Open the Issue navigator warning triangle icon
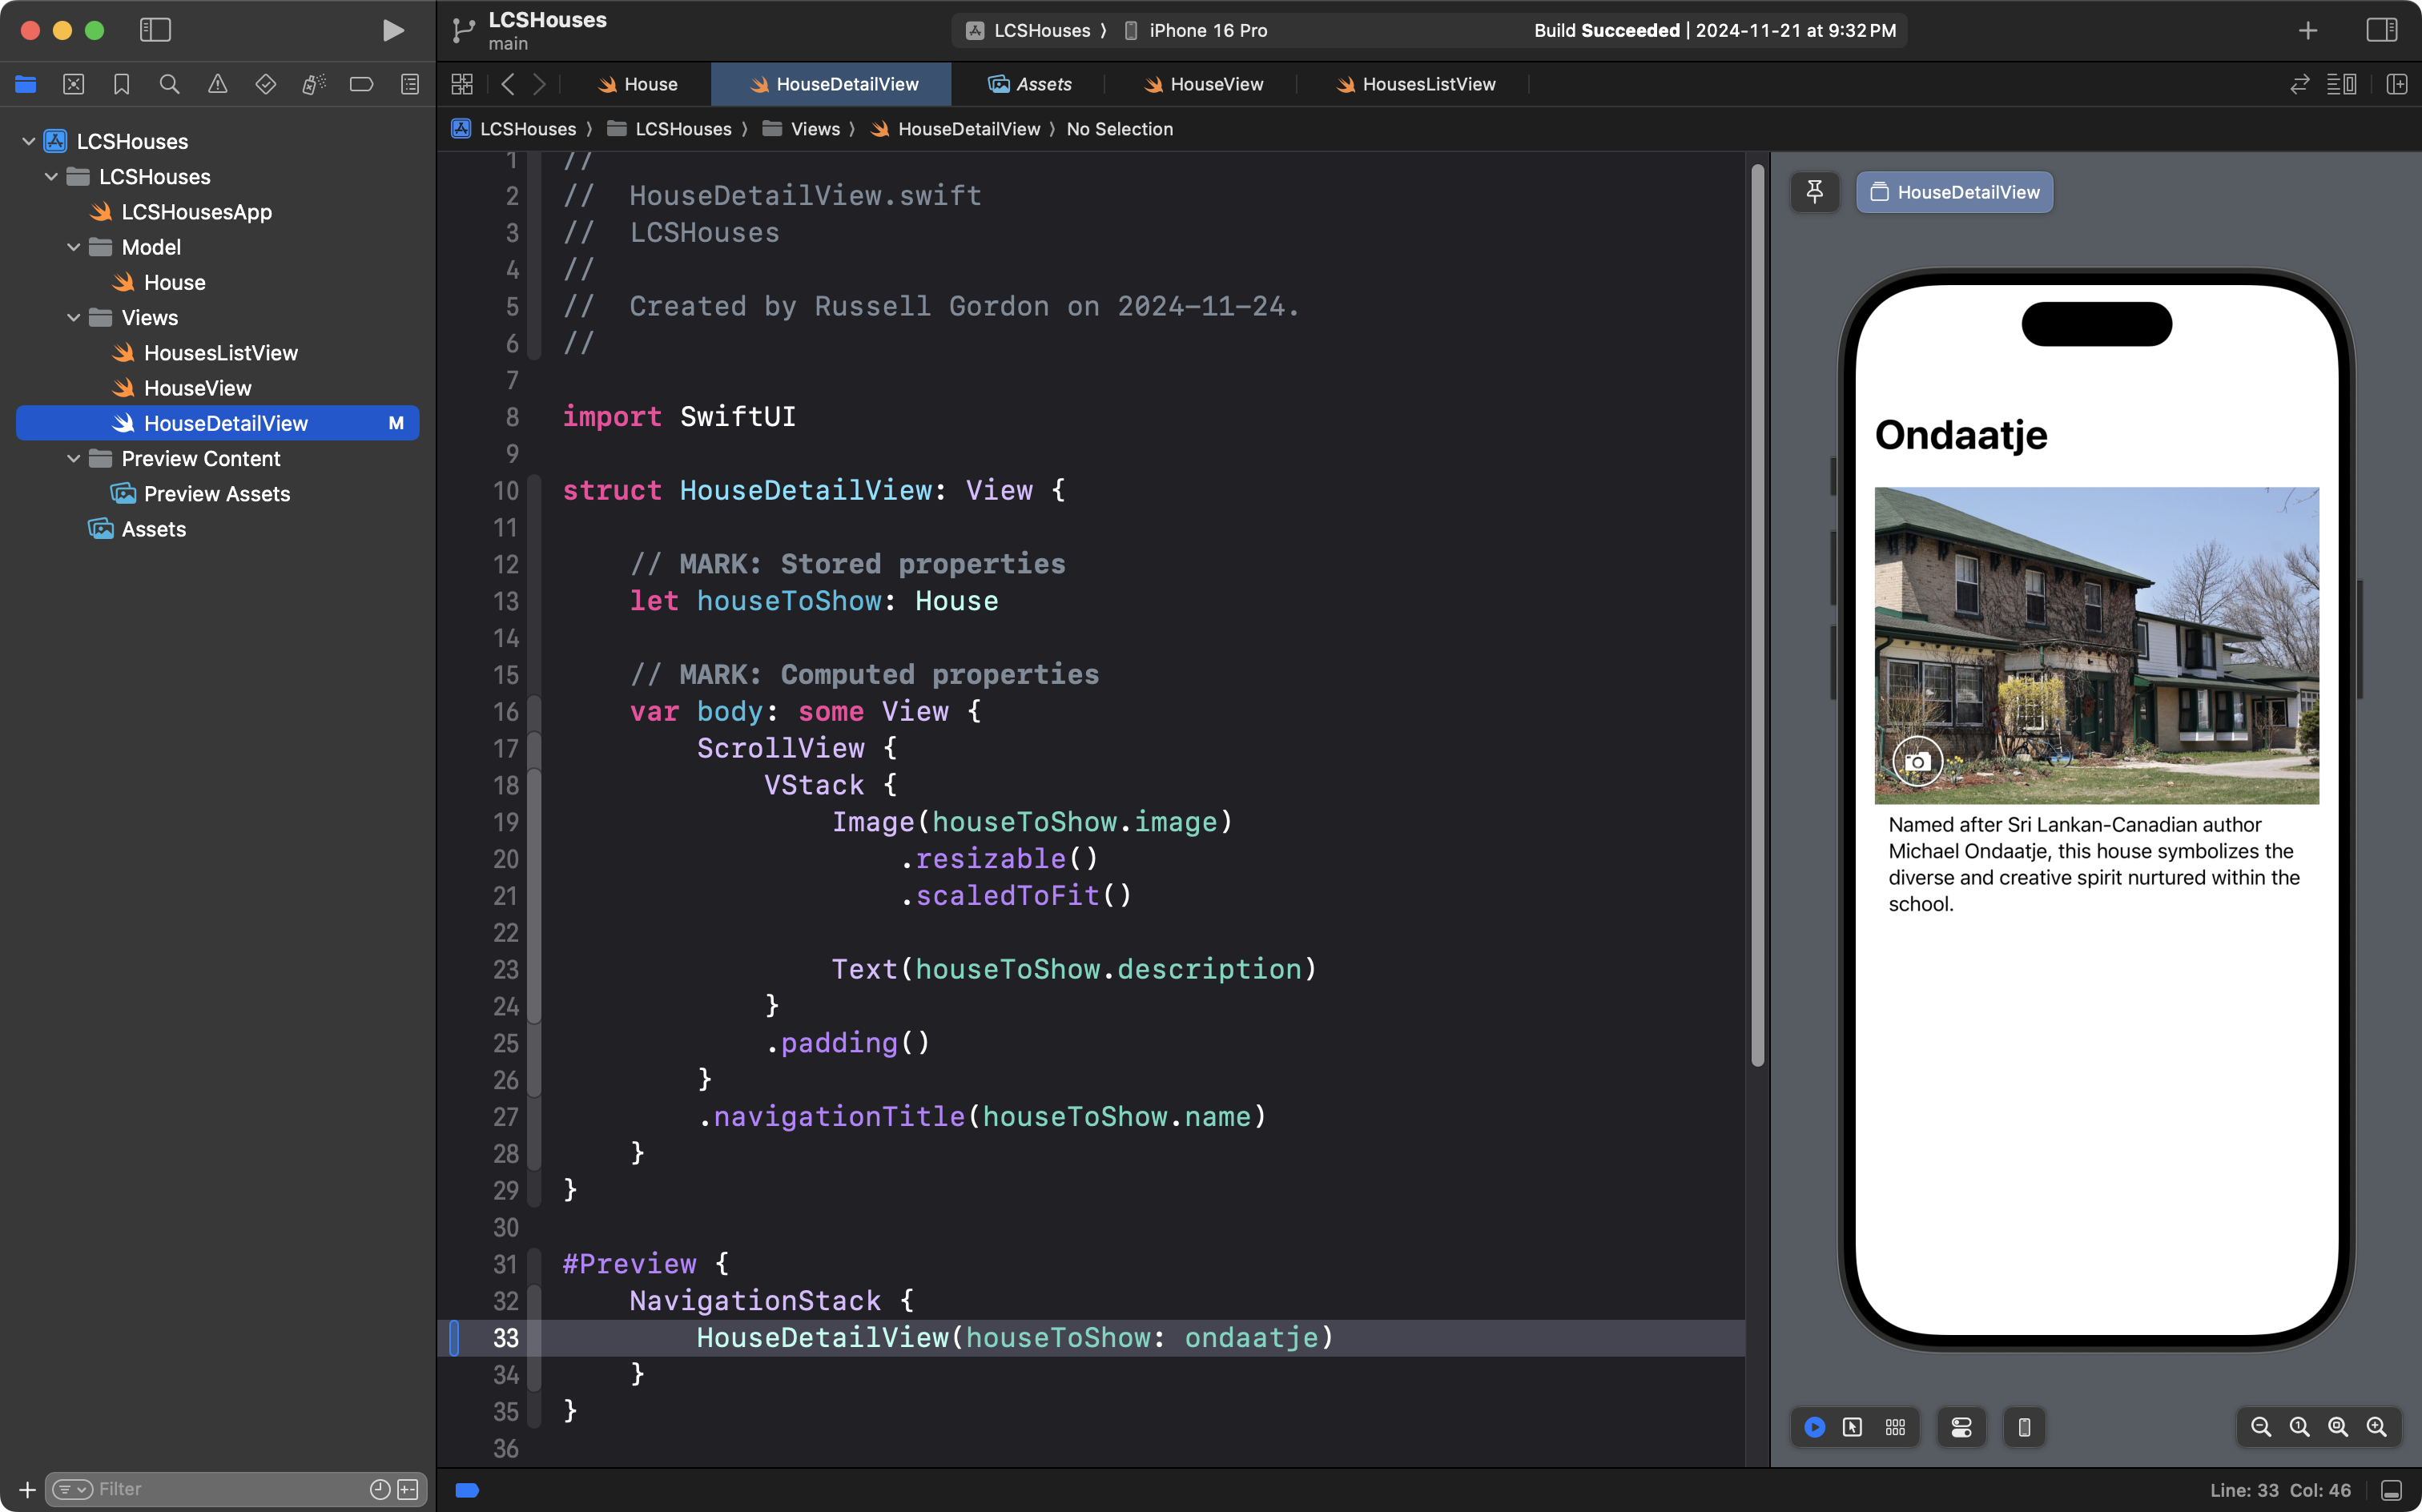The image size is (2422, 1512). (x=217, y=84)
